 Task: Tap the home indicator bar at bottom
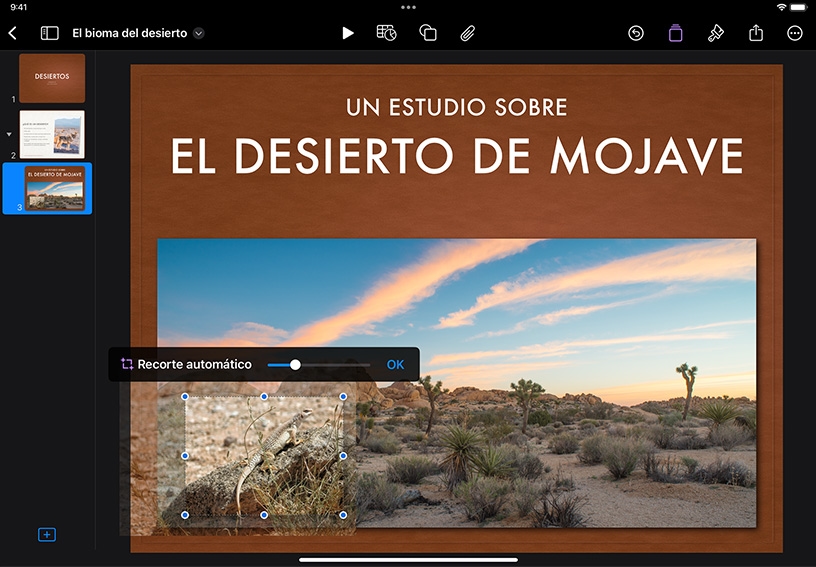408,560
